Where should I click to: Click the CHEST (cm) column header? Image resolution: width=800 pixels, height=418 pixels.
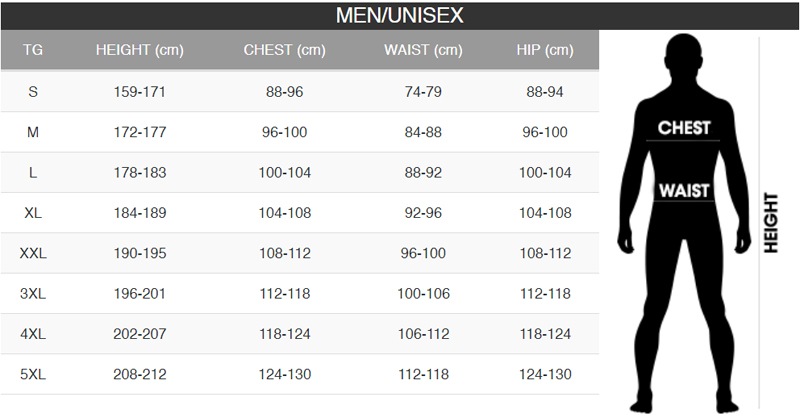(x=285, y=50)
